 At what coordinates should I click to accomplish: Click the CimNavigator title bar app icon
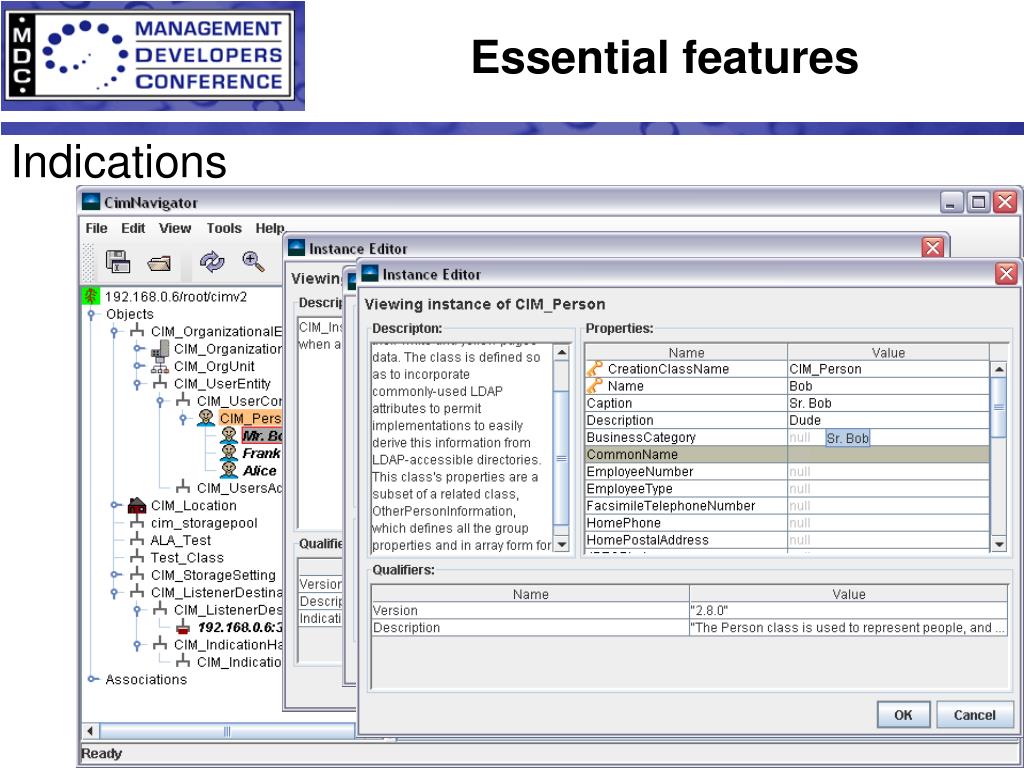pos(91,202)
